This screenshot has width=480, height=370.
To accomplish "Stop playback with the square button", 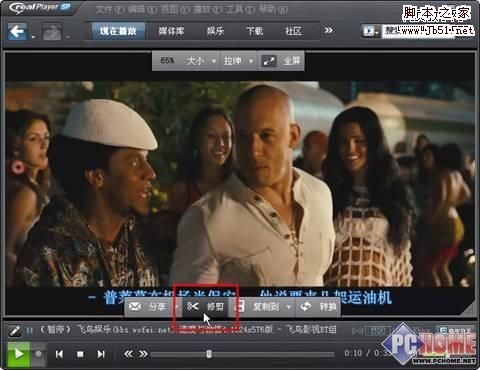I will pos(80,354).
